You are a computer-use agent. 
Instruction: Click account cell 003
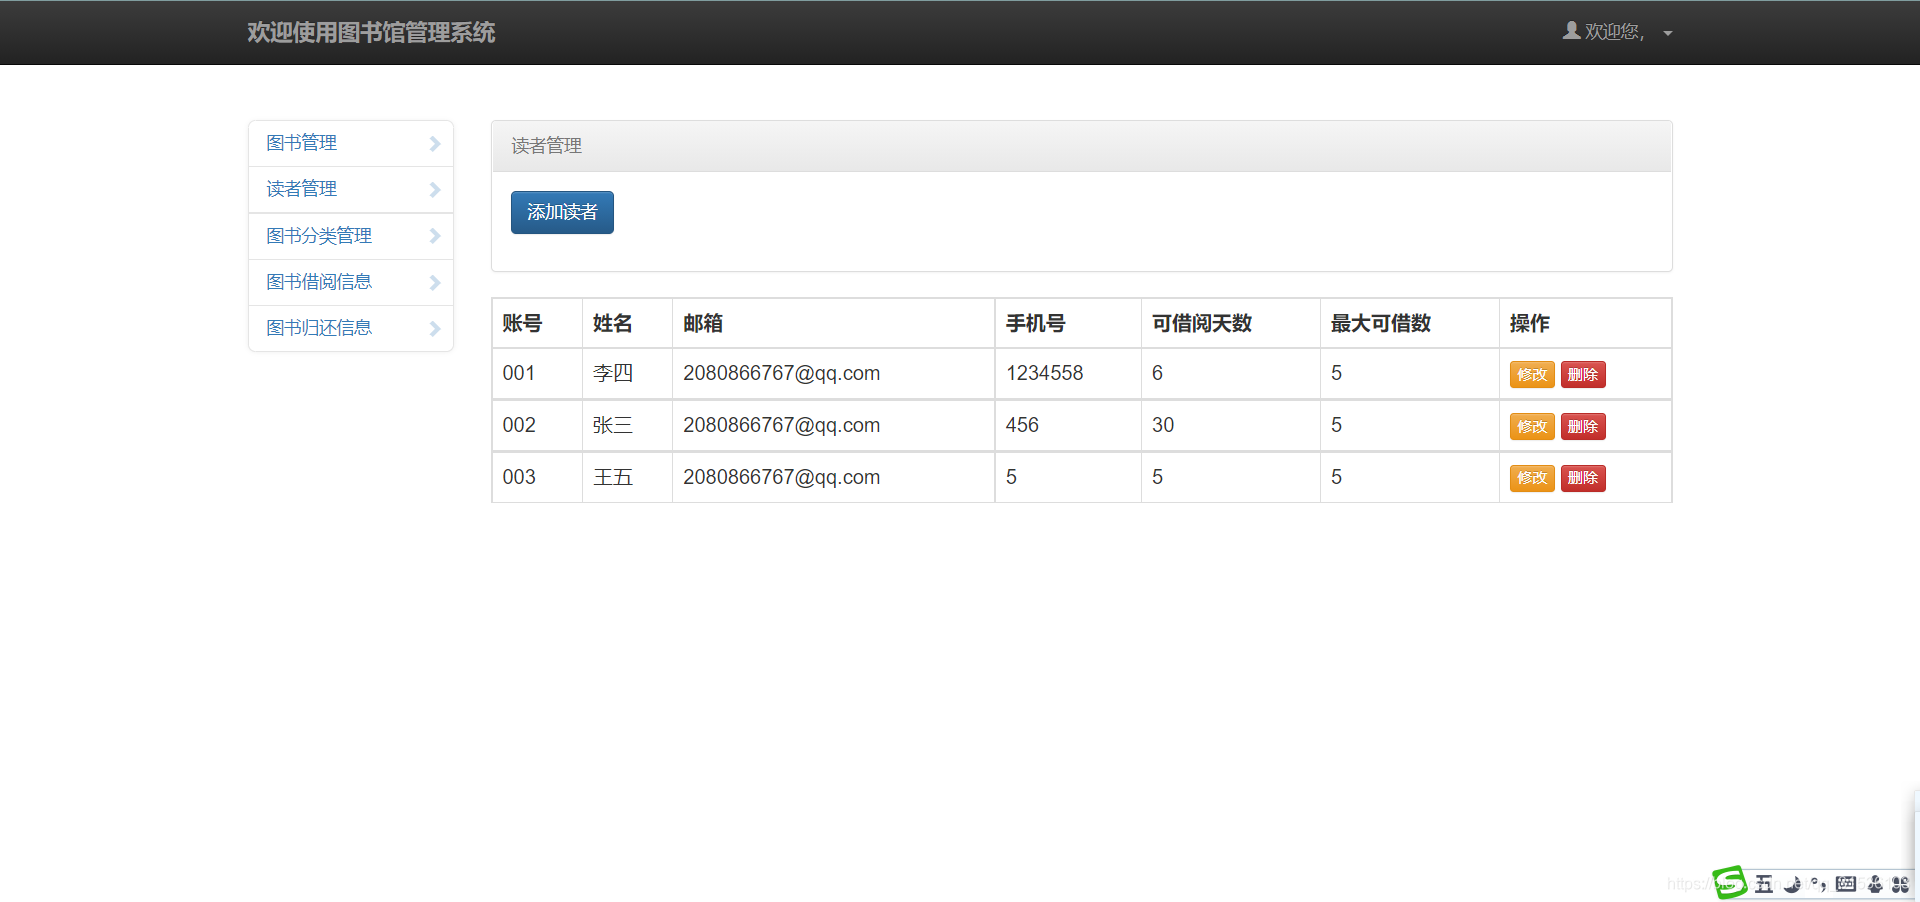[x=537, y=477]
